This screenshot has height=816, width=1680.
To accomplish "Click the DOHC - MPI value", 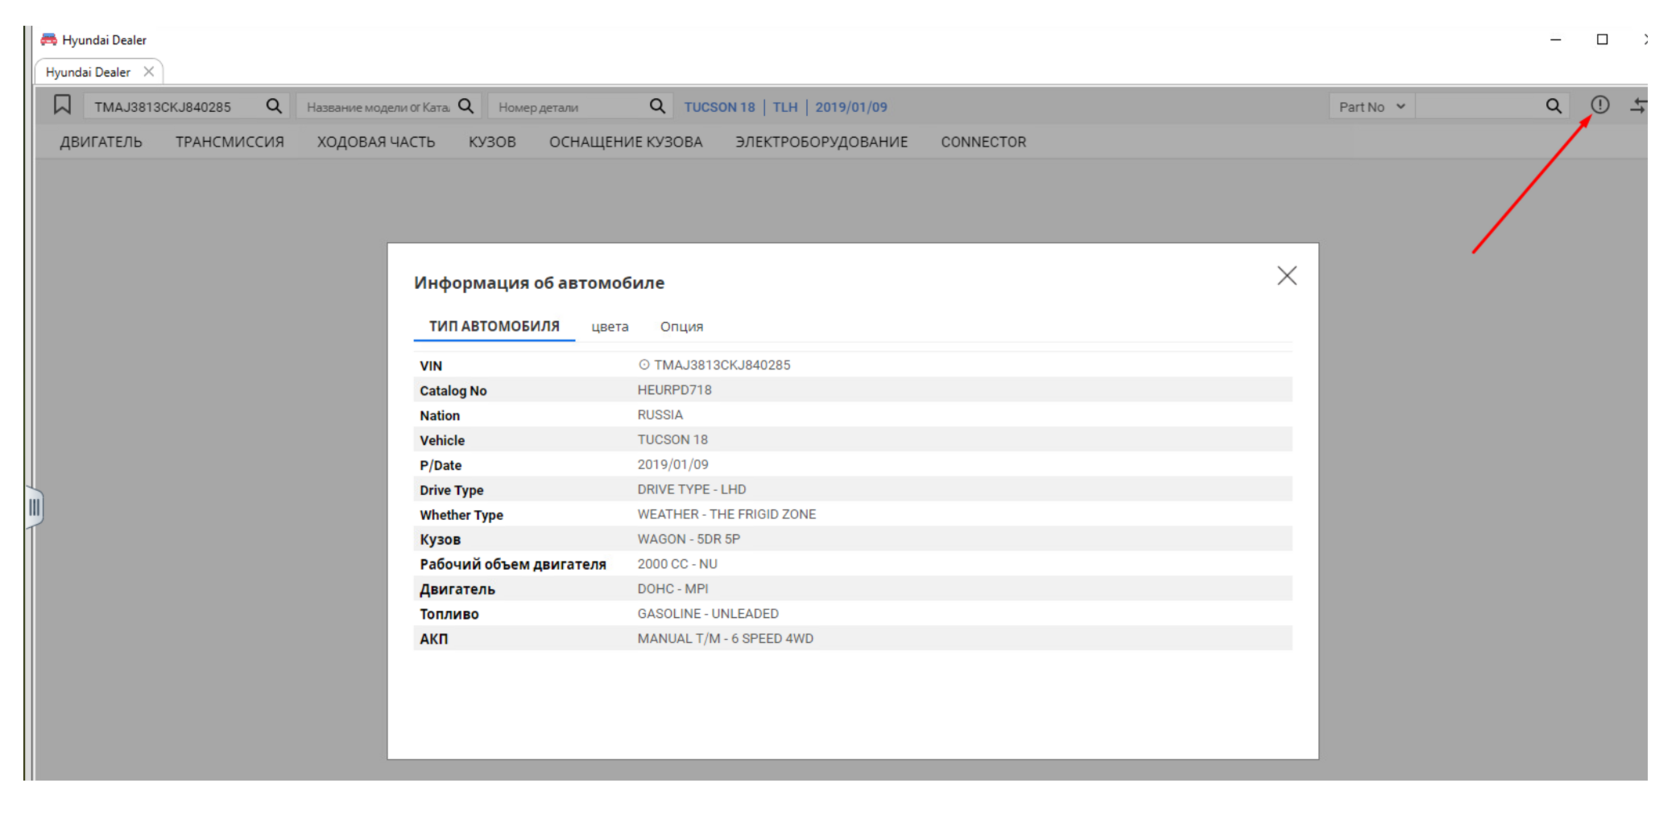I will click(x=673, y=589).
